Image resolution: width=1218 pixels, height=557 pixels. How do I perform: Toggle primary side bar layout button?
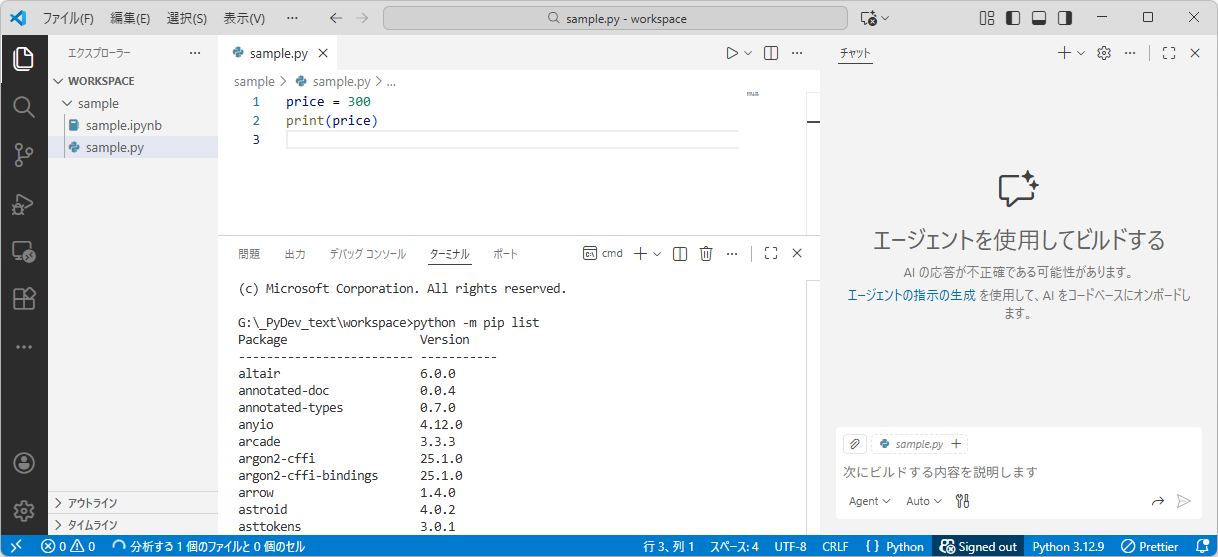click(1013, 18)
